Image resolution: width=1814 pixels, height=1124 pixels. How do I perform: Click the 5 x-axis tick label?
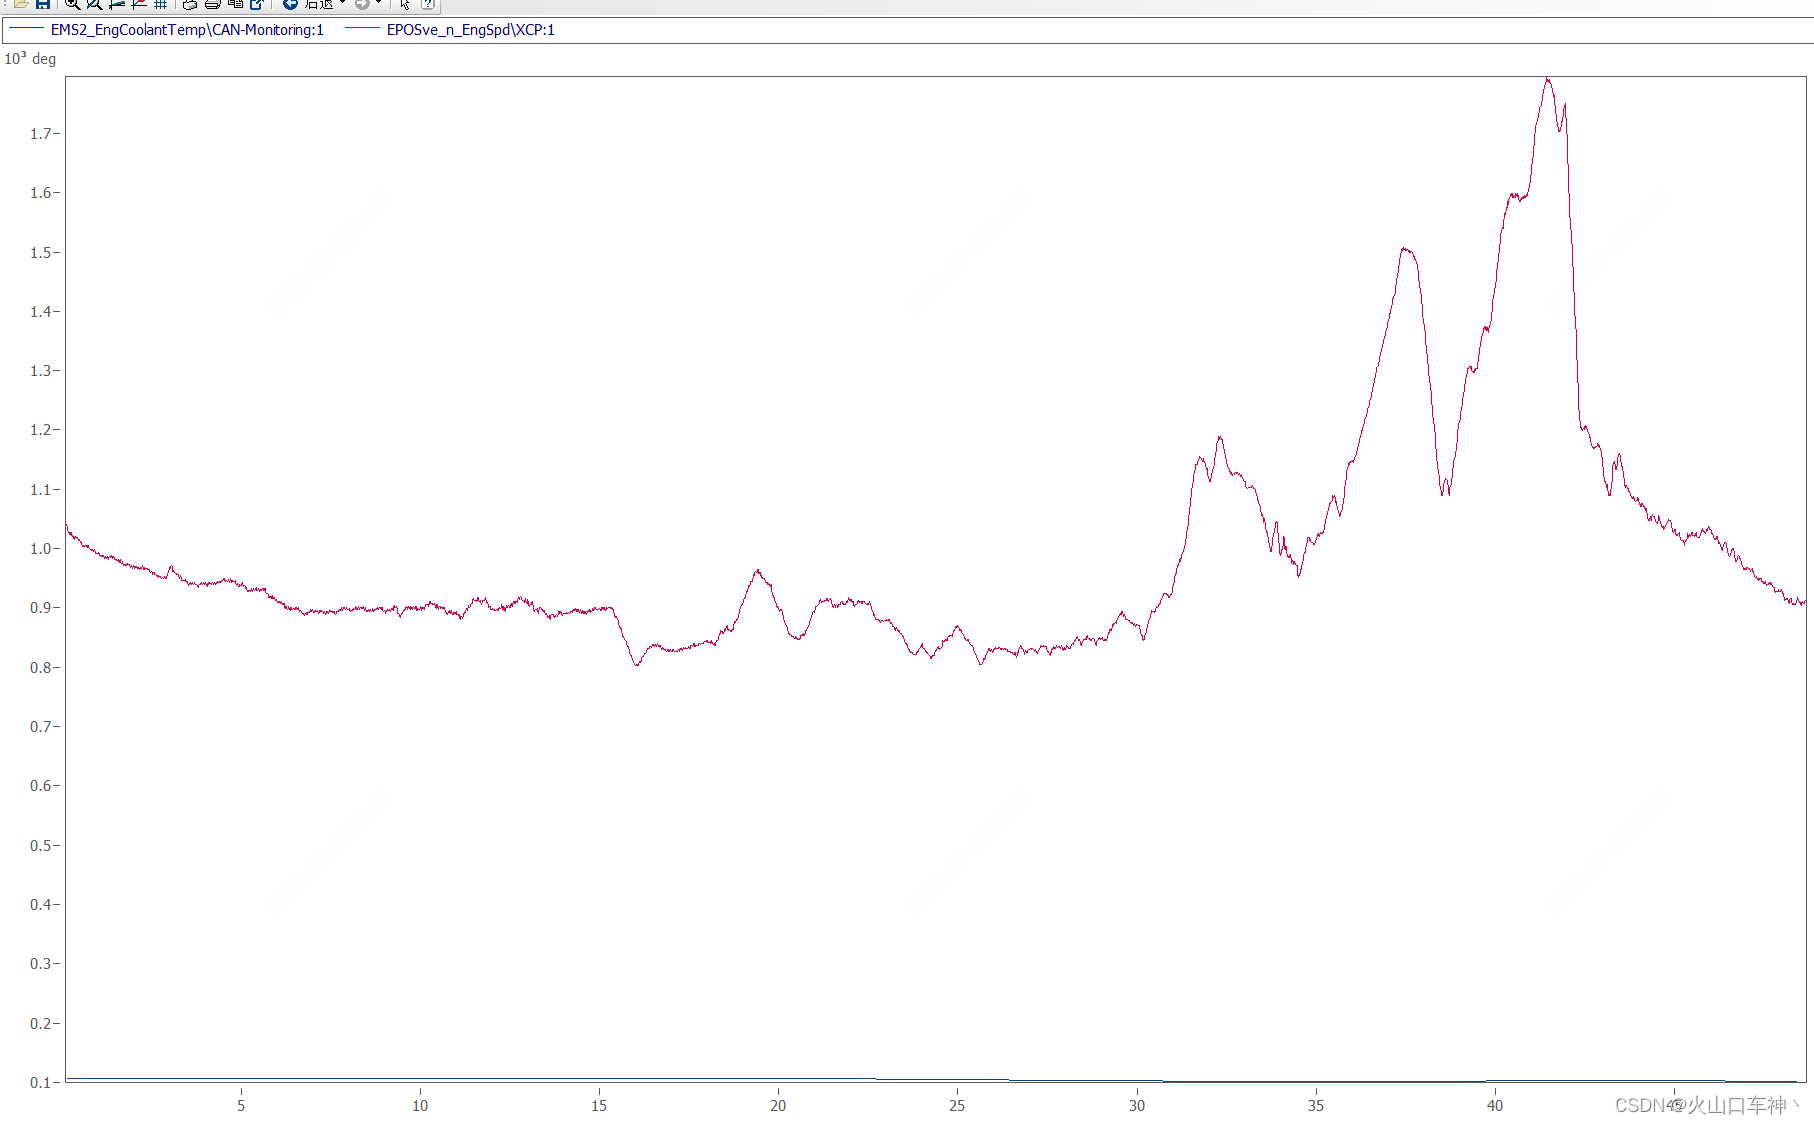pos(241,1106)
